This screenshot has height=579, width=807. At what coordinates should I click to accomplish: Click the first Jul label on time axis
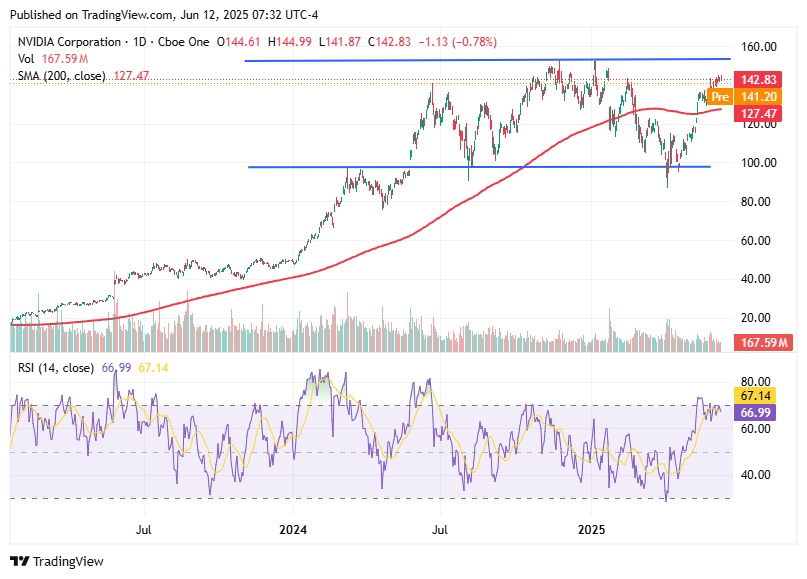144,530
